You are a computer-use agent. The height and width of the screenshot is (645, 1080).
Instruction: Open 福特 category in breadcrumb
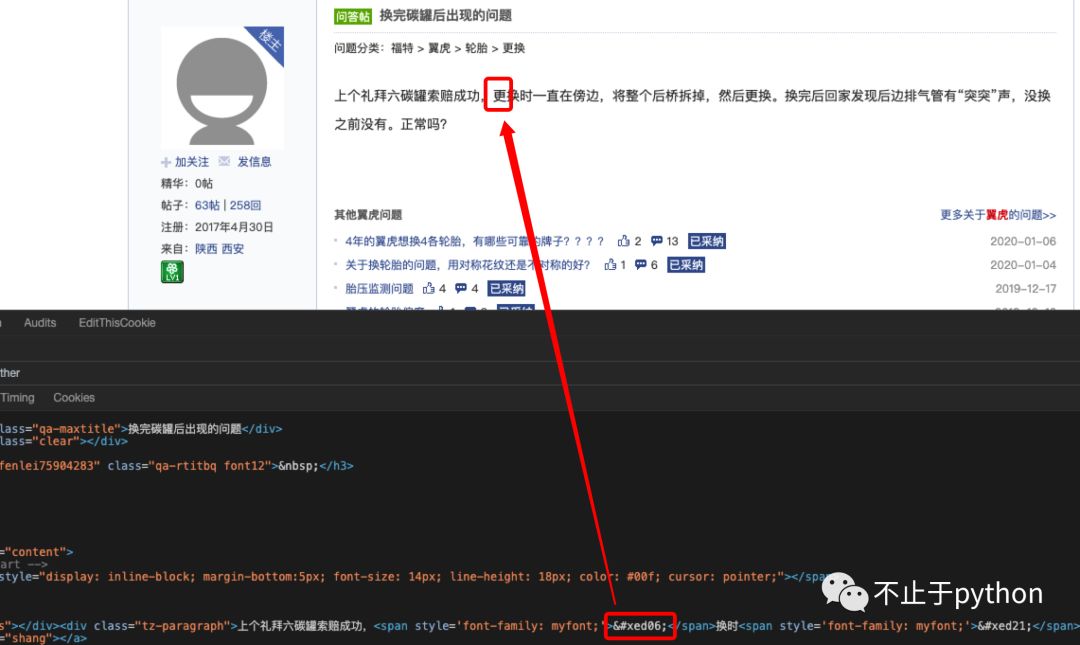click(402, 48)
